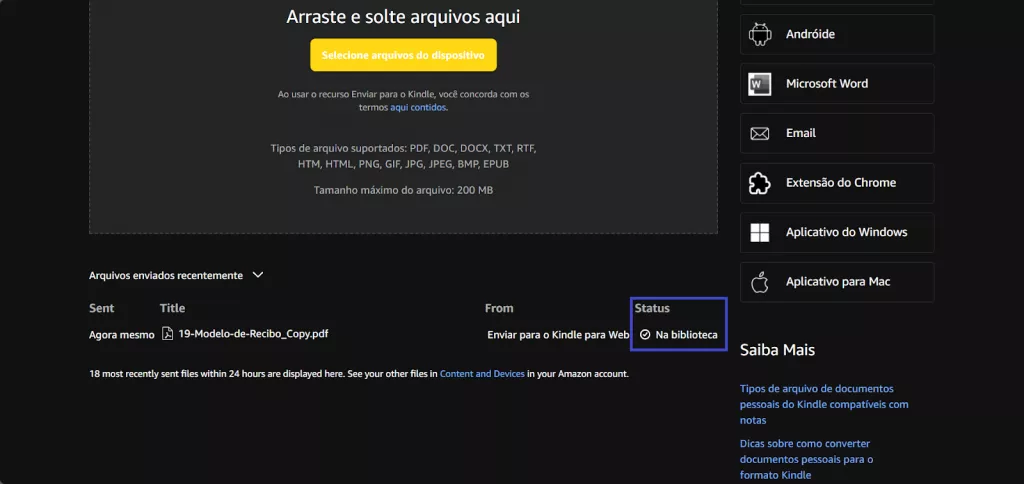1024x484 pixels.
Task: Click the Apple logo icon
Action: point(759,282)
